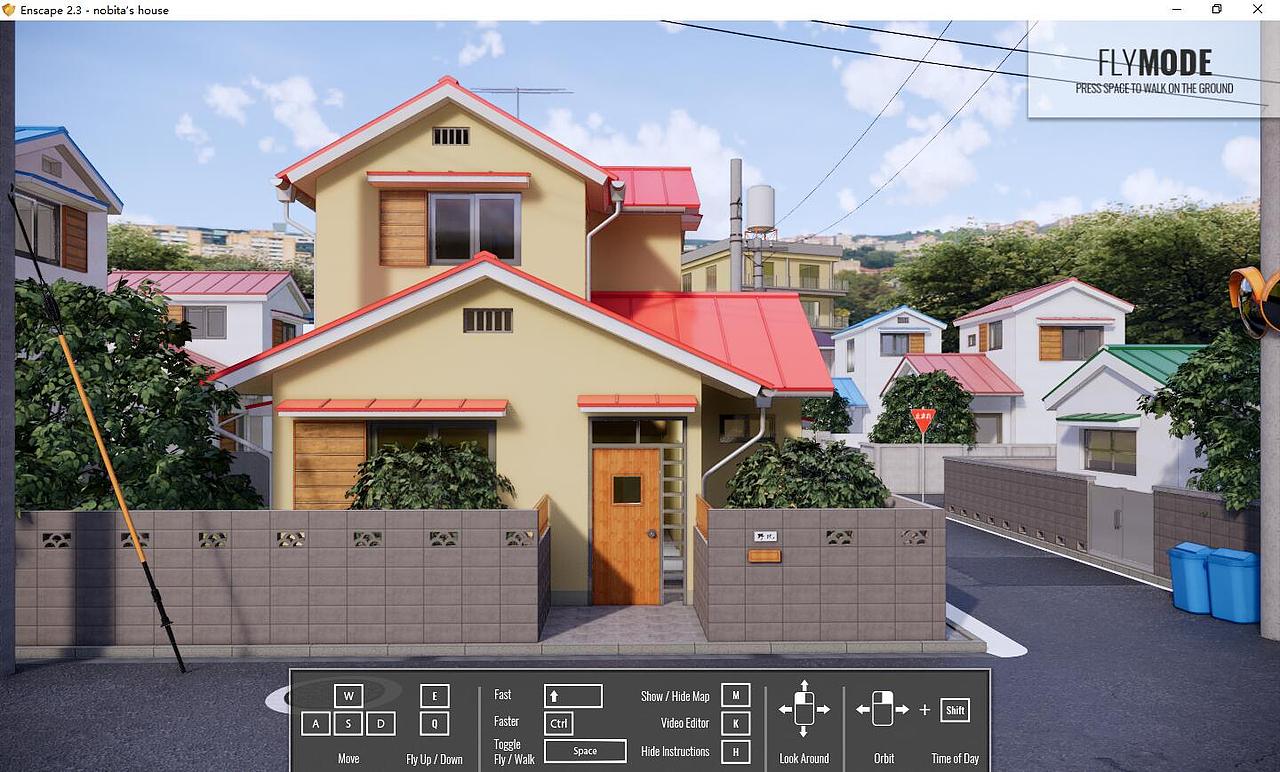Click the K key icon for Video Editor
1280x772 pixels.
coord(735,723)
